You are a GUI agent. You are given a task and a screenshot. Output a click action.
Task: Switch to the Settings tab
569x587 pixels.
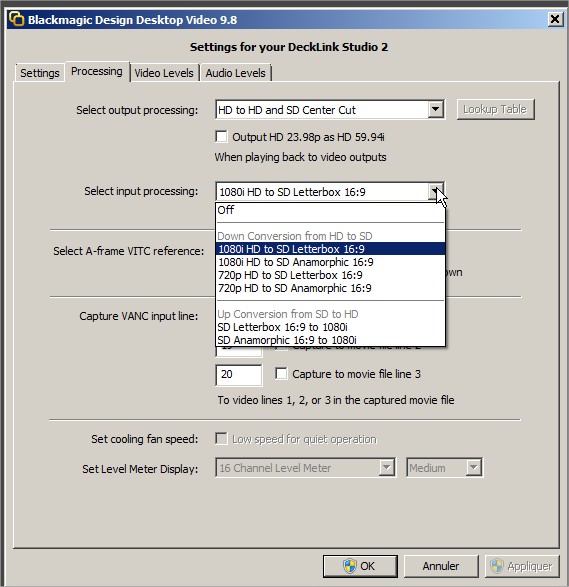coord(40,73)
